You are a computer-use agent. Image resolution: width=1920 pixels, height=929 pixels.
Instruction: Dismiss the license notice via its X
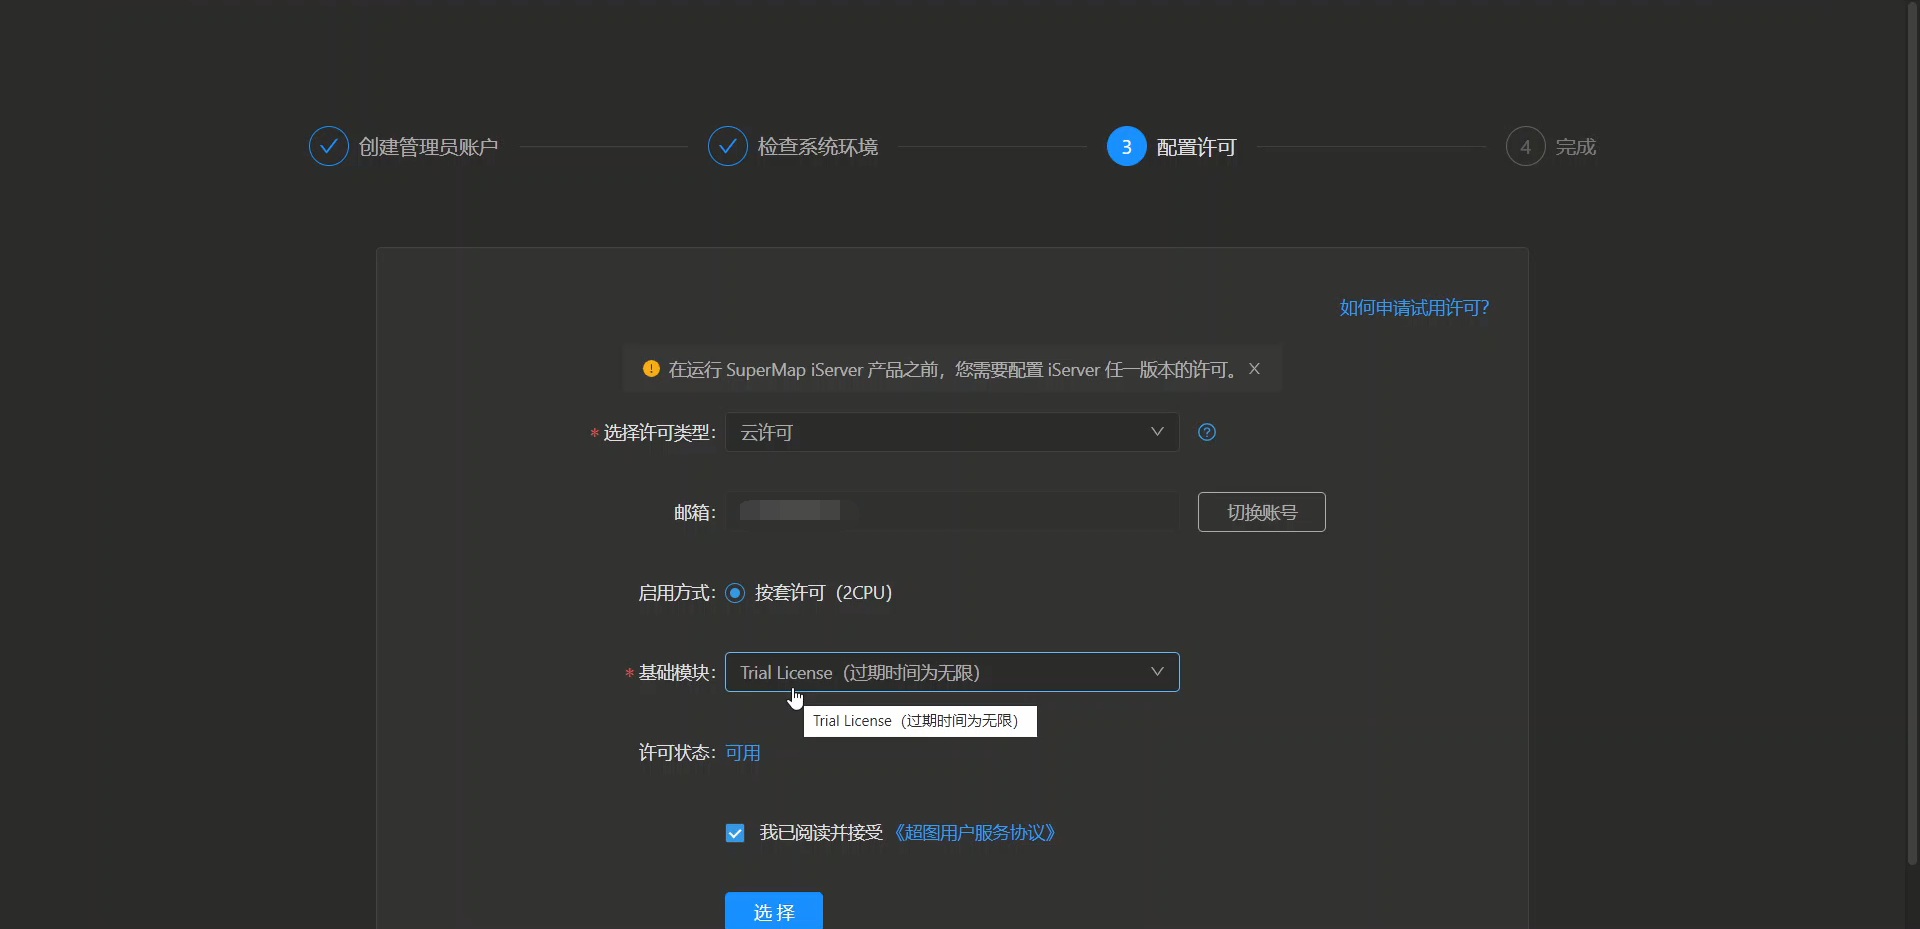[1254, 368]
